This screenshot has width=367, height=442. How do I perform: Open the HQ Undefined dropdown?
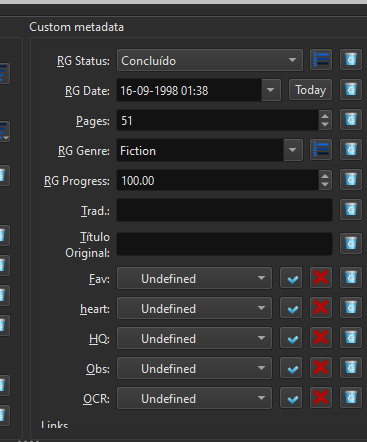(194, 338)
